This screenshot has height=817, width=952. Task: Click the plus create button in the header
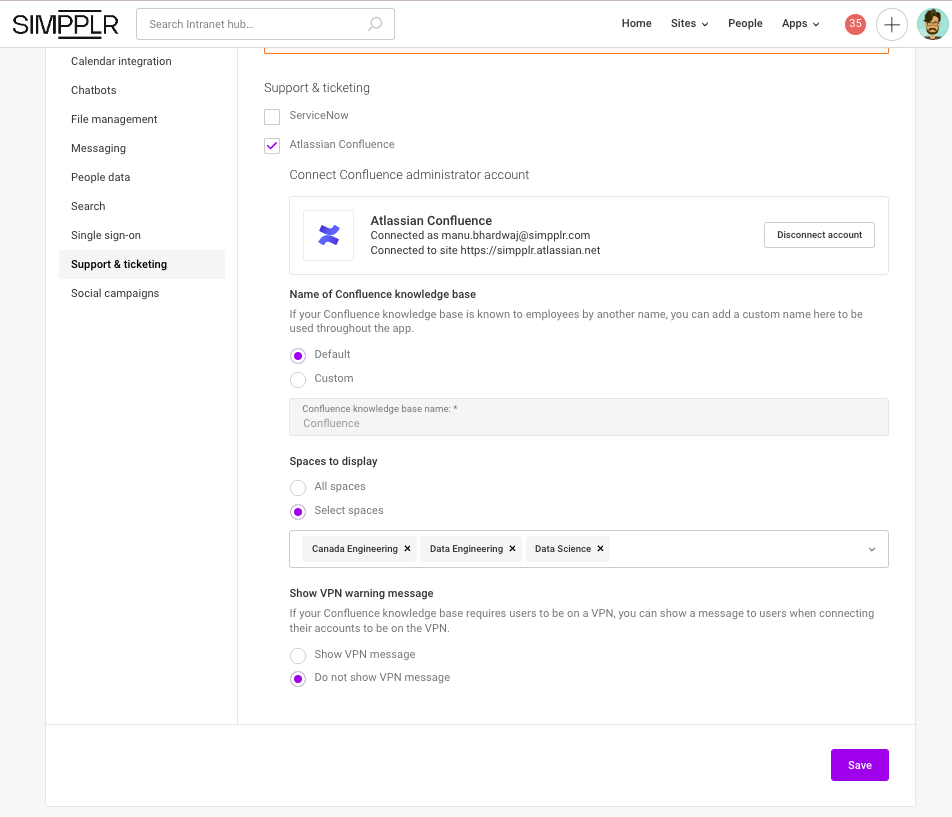coord(891,24)
